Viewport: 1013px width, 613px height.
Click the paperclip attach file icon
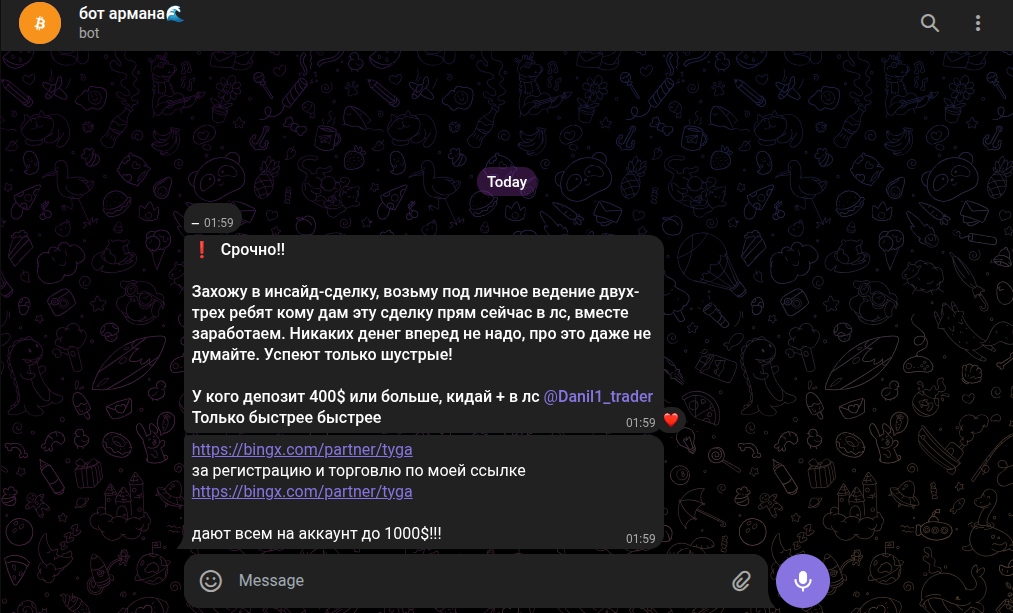click(742, 581)
